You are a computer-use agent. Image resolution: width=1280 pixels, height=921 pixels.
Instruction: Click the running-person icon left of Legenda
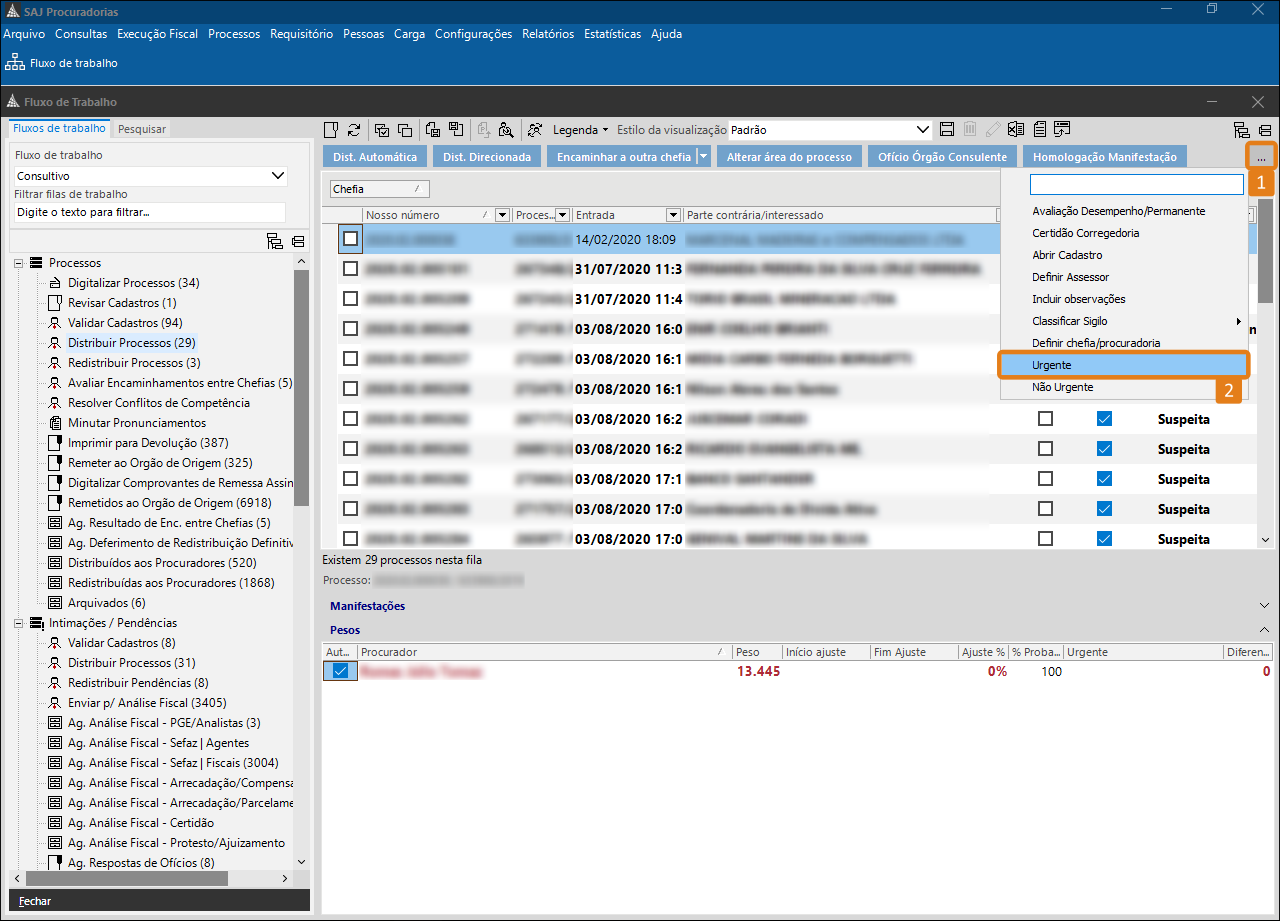[536, 129]
